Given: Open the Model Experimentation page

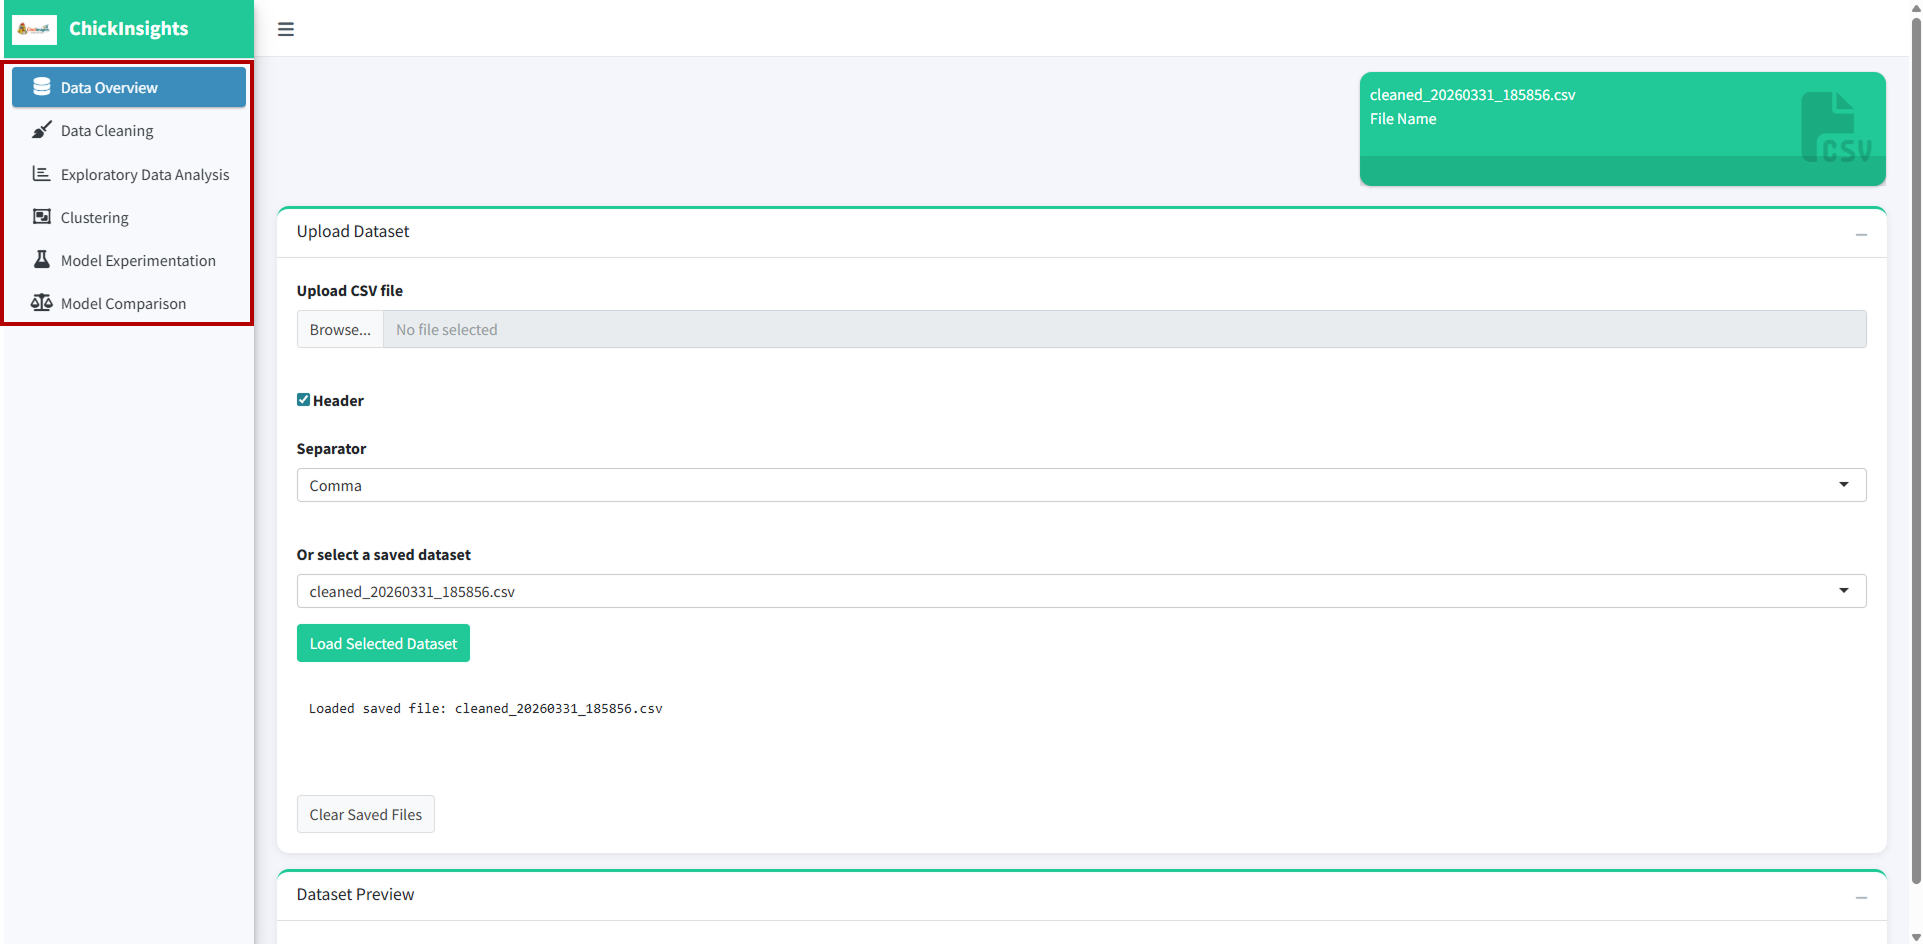Looking at the screenshot, I should (129, 260).
